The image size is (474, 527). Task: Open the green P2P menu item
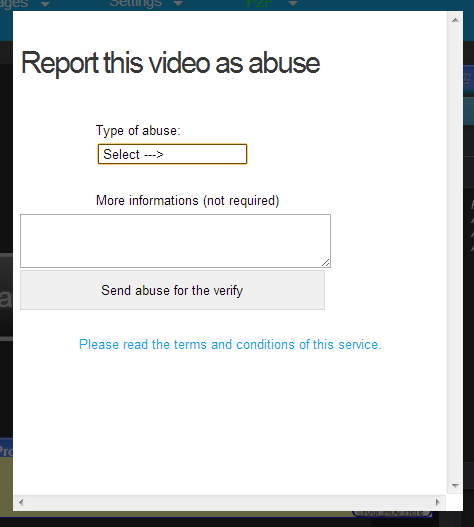pyautogui.click(x=259, y=3)
